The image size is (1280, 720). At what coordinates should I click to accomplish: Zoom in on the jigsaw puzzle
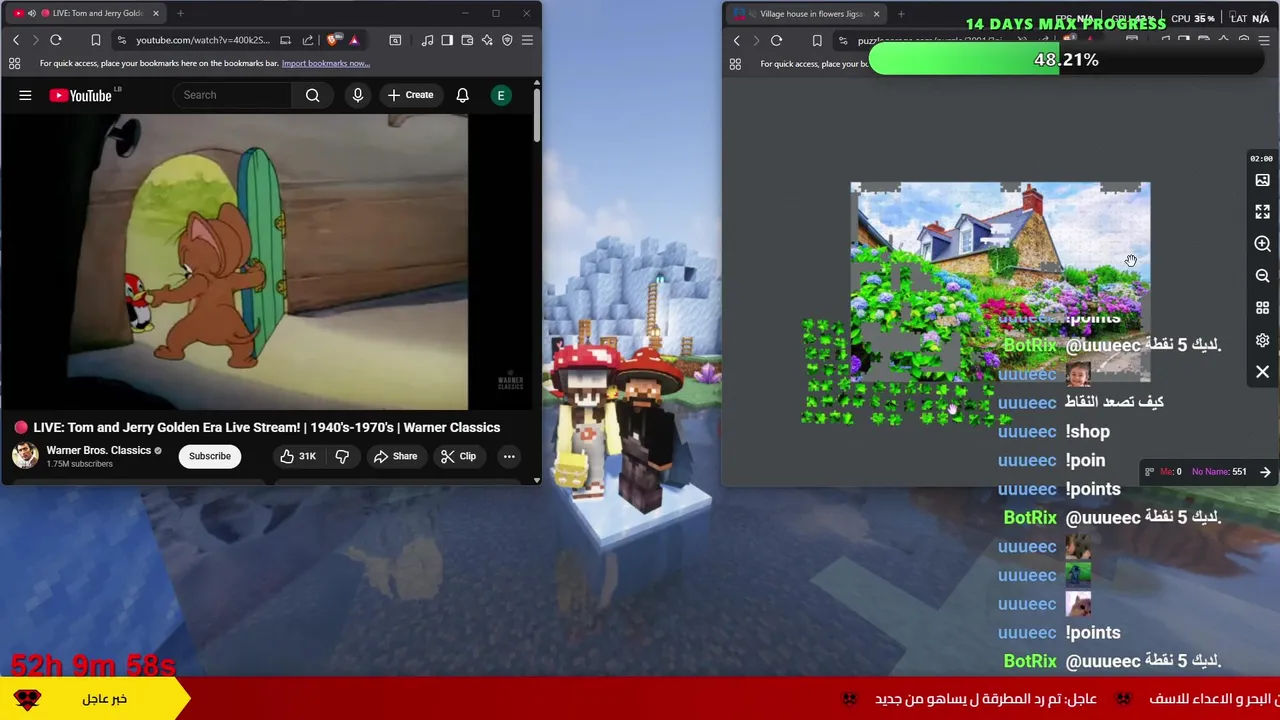tap(1262, 244)
